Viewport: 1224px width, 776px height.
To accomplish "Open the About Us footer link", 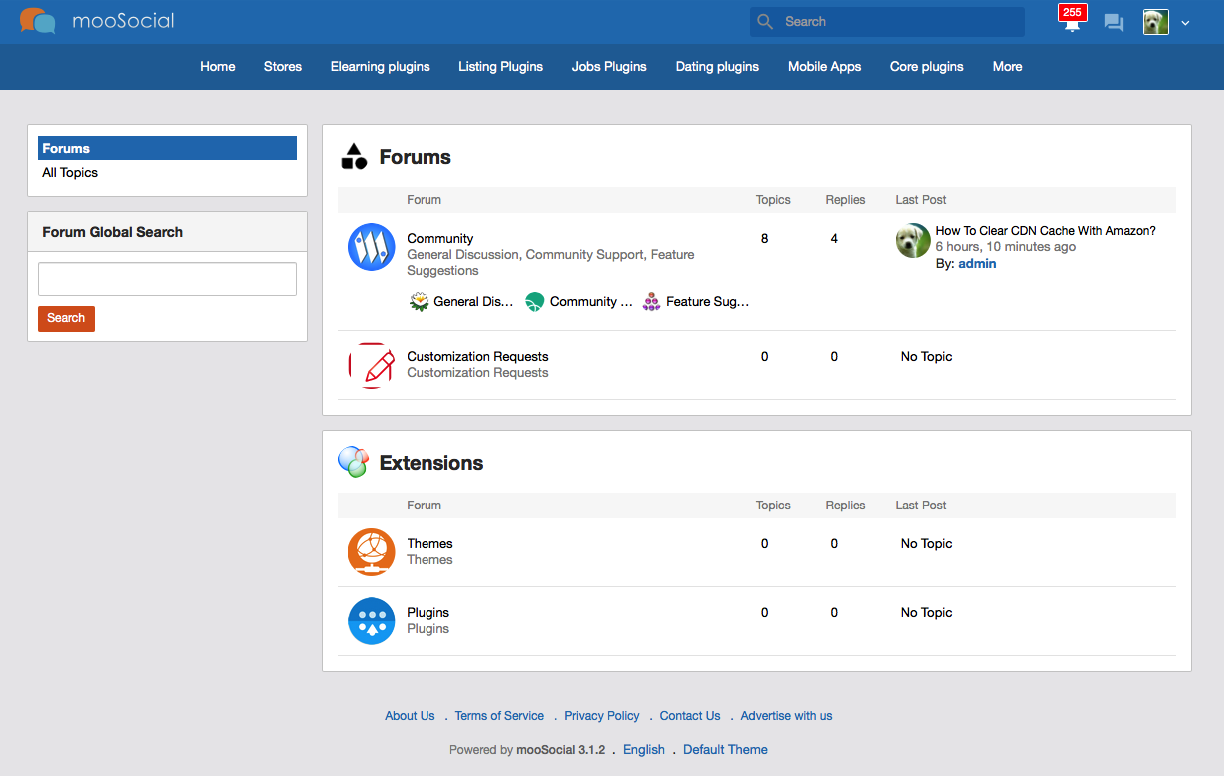I will click(410, 716).
